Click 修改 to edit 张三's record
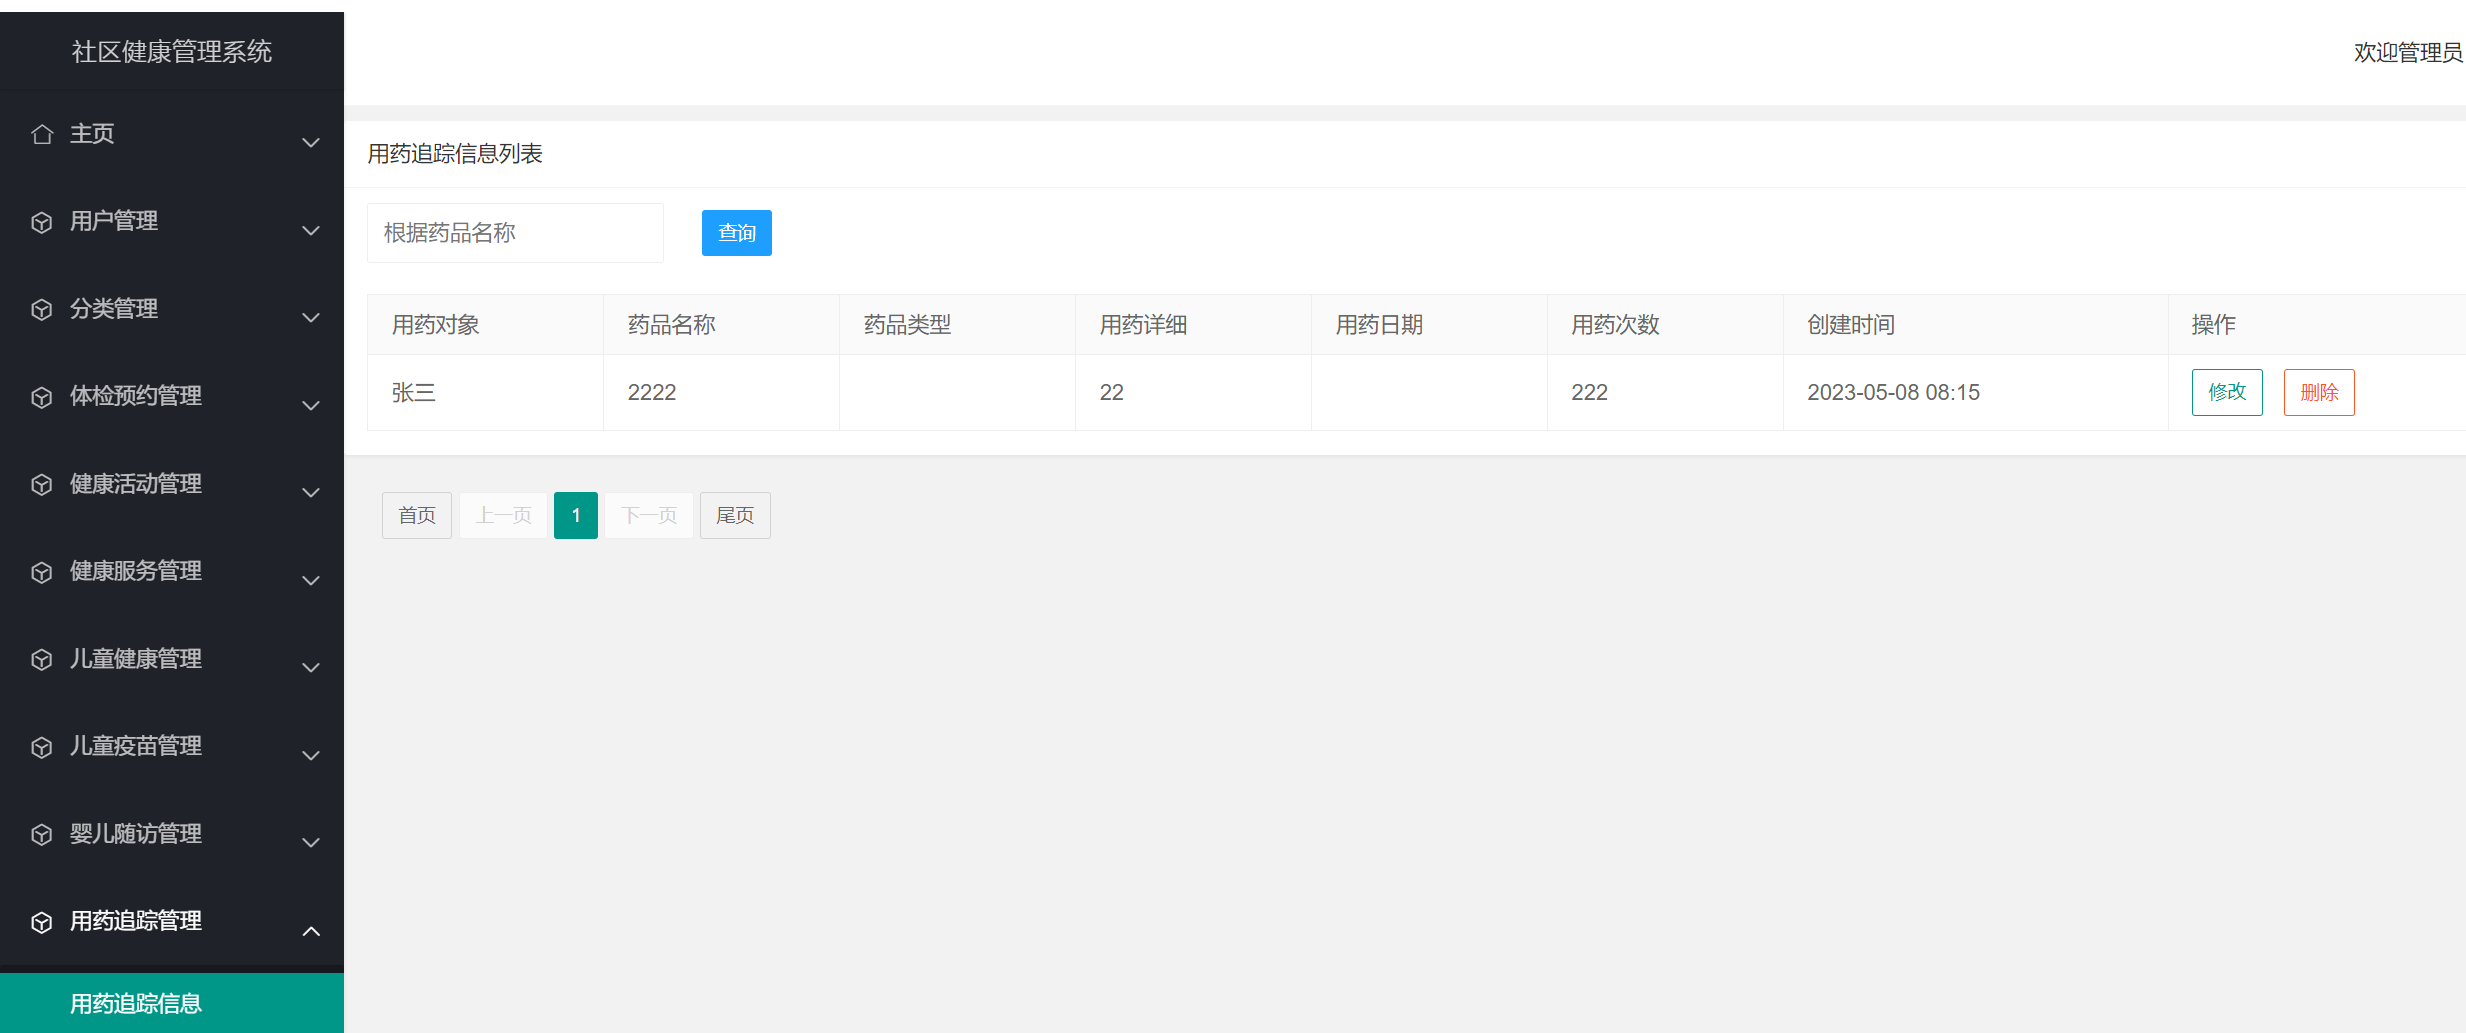Image resolution: width=2466 pixels, height=1033 pixels. click(2226, 392)
